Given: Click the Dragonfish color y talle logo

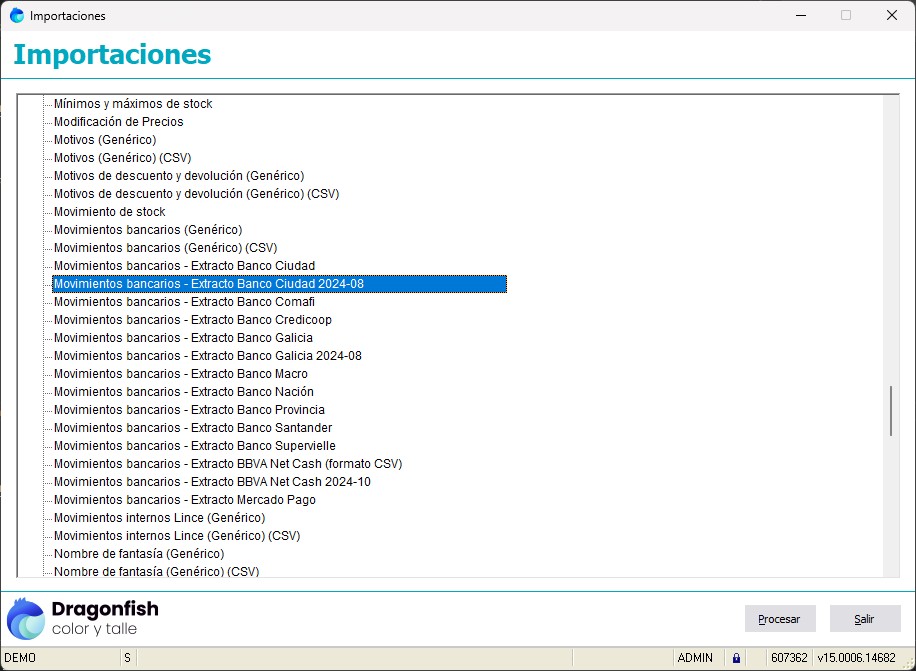Looking at the screenshot, I should [x=83, y=618].
